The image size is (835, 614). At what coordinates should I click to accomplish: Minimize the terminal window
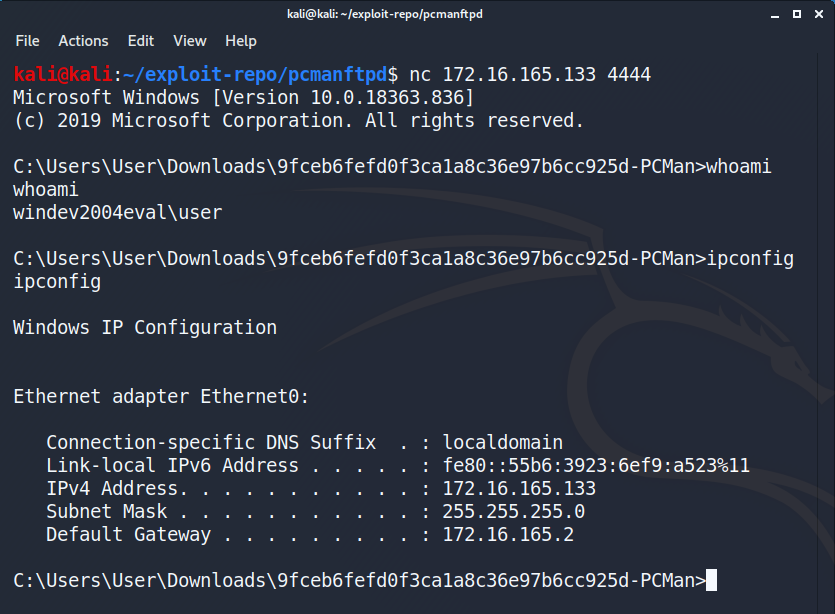pos(775,15)
